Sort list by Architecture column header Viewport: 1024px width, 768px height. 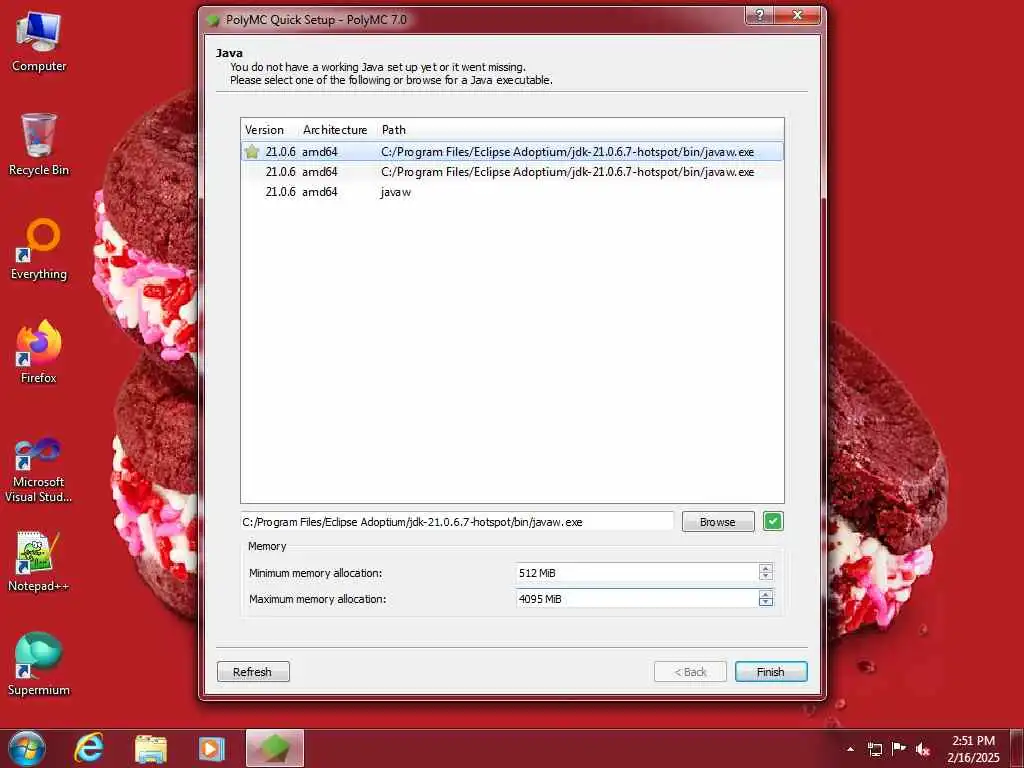click(337, 129)
